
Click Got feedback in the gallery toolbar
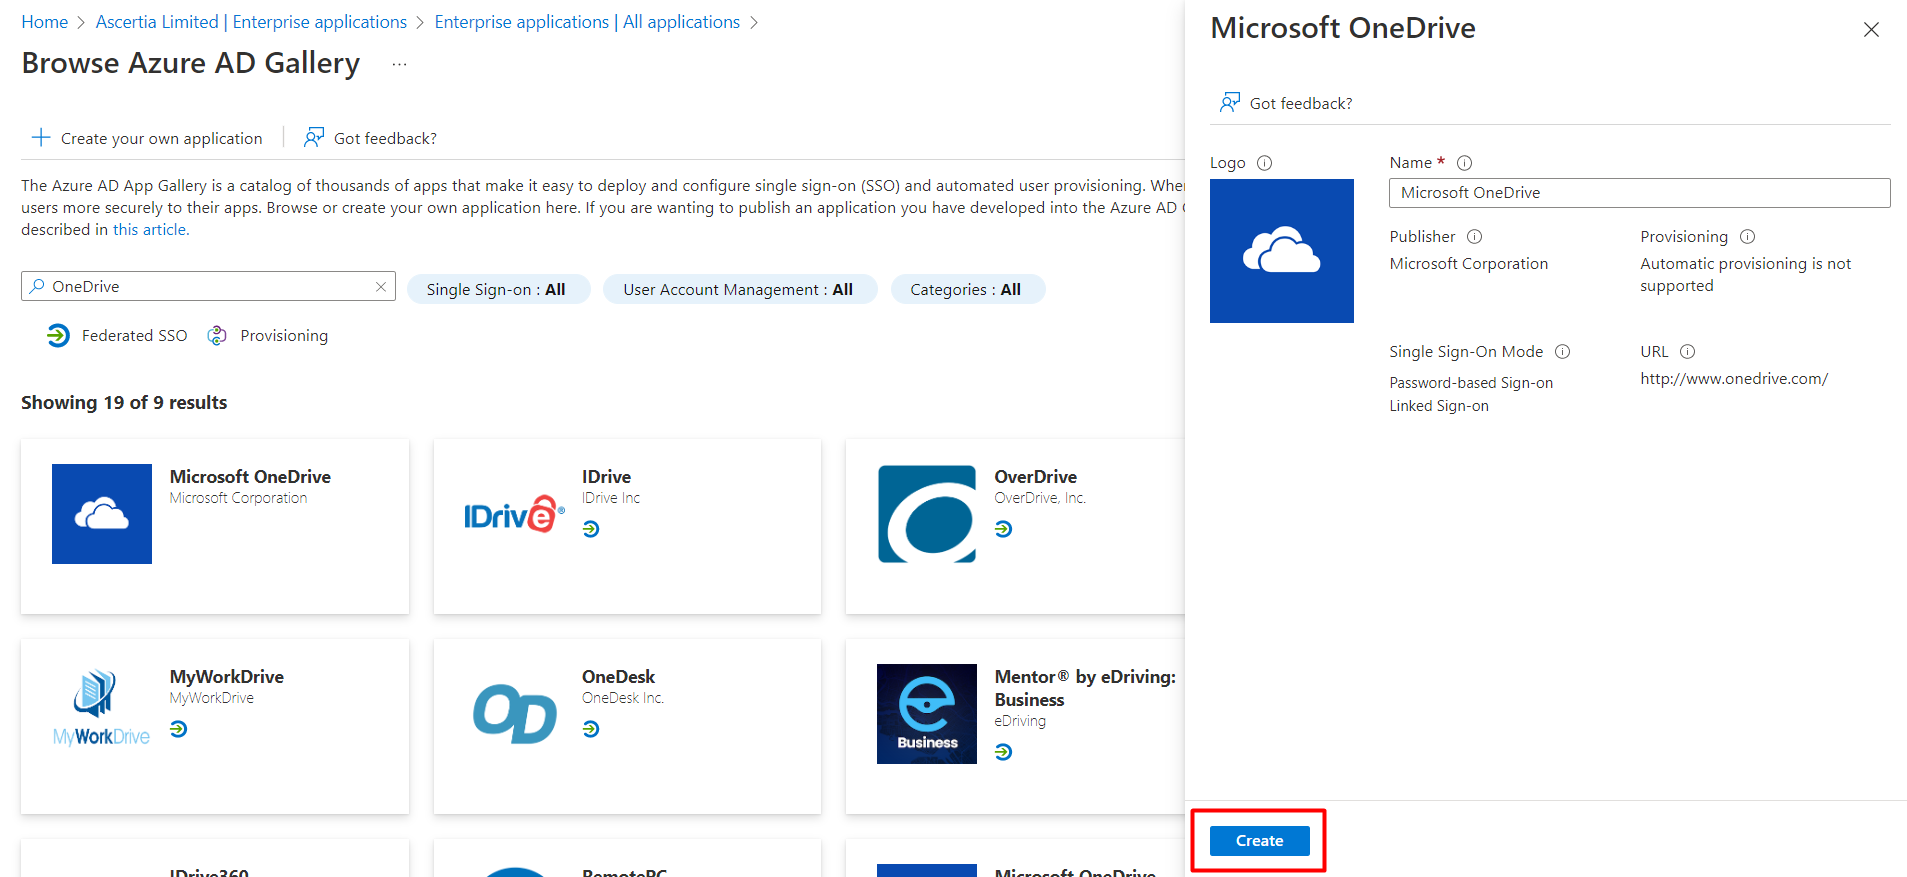[x=371, y=138]
